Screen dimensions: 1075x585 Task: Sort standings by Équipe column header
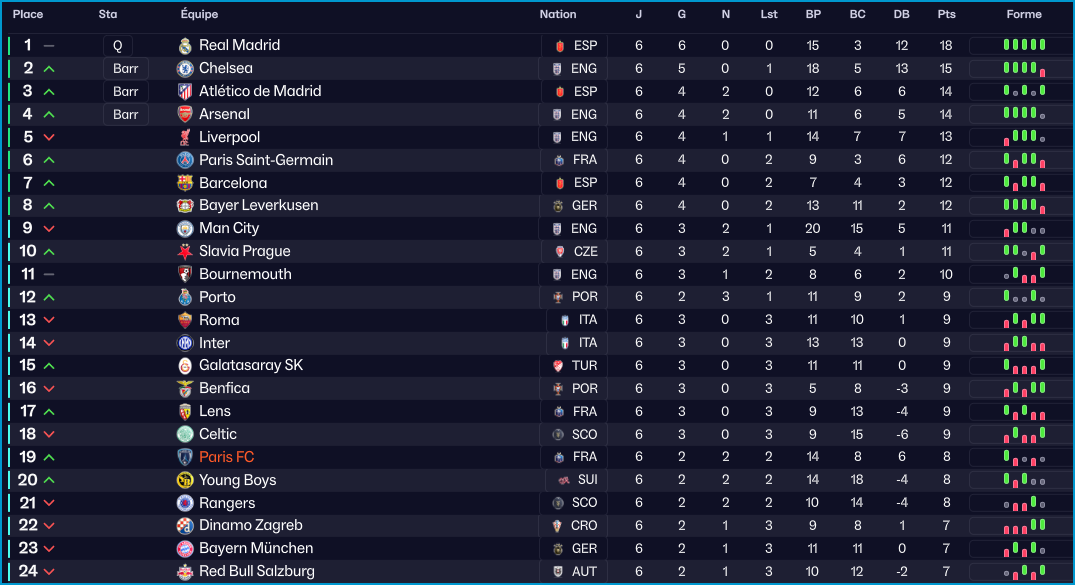[199, 15]
